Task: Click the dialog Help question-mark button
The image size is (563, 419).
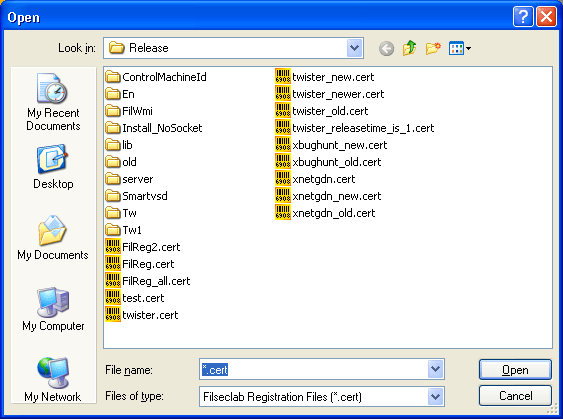Action: [x=523, y=17]
